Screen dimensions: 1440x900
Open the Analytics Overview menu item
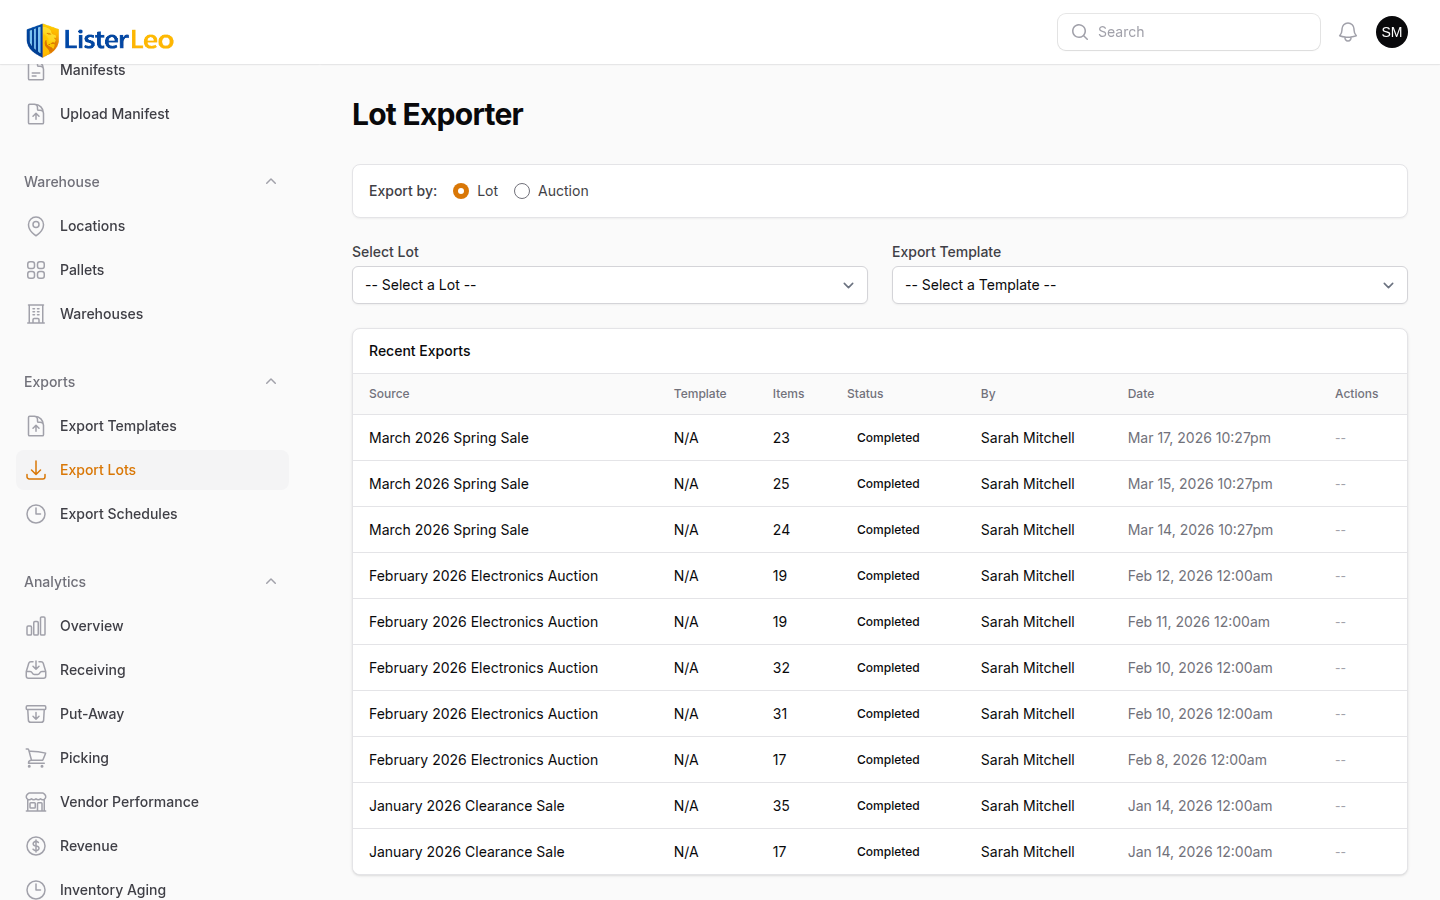coord(91,625)
